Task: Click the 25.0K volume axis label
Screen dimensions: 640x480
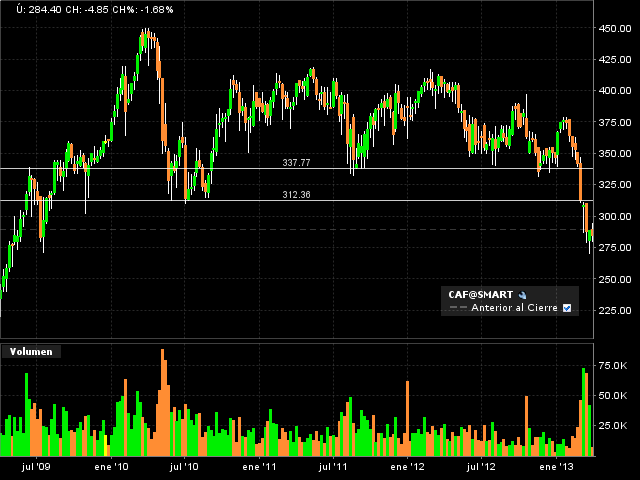Action: (x=613, y=426)
